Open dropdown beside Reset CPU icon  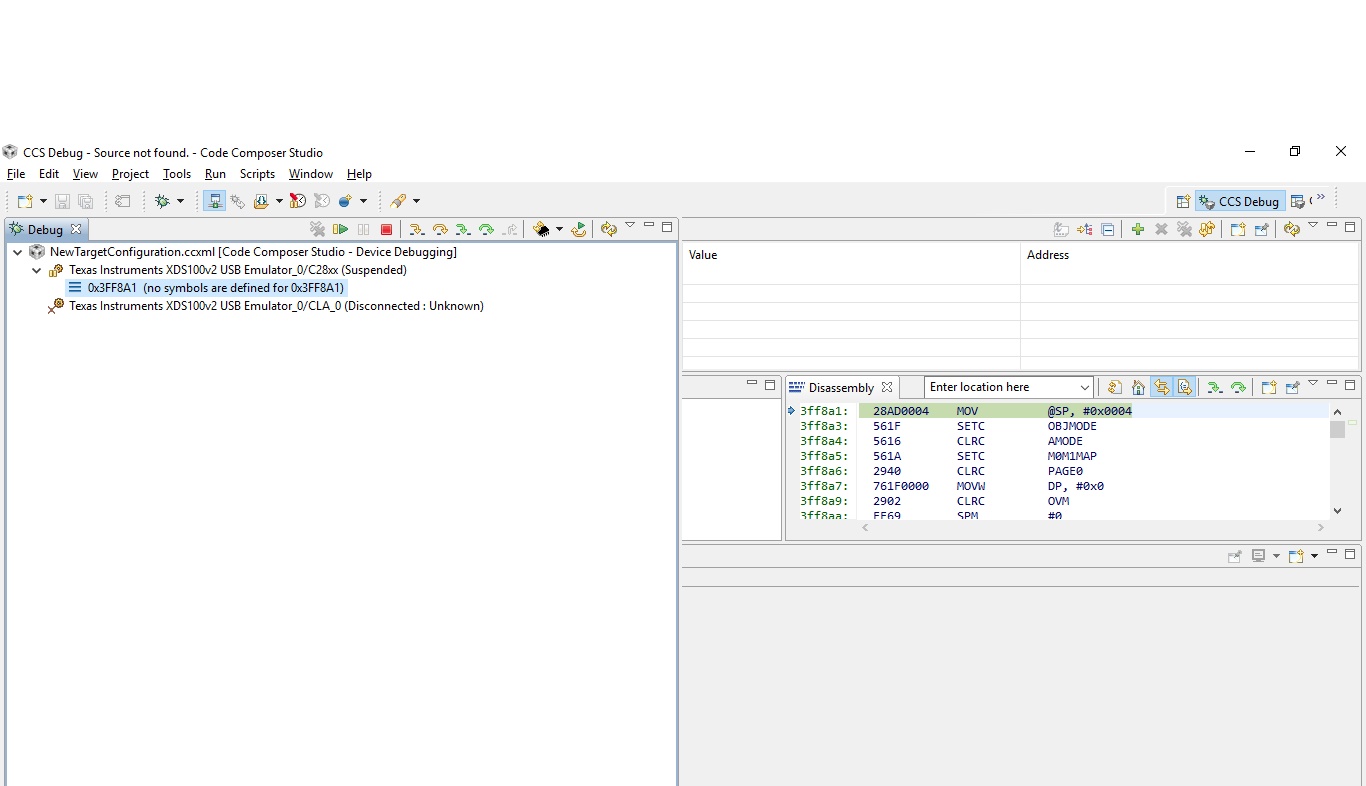point(559,229)
